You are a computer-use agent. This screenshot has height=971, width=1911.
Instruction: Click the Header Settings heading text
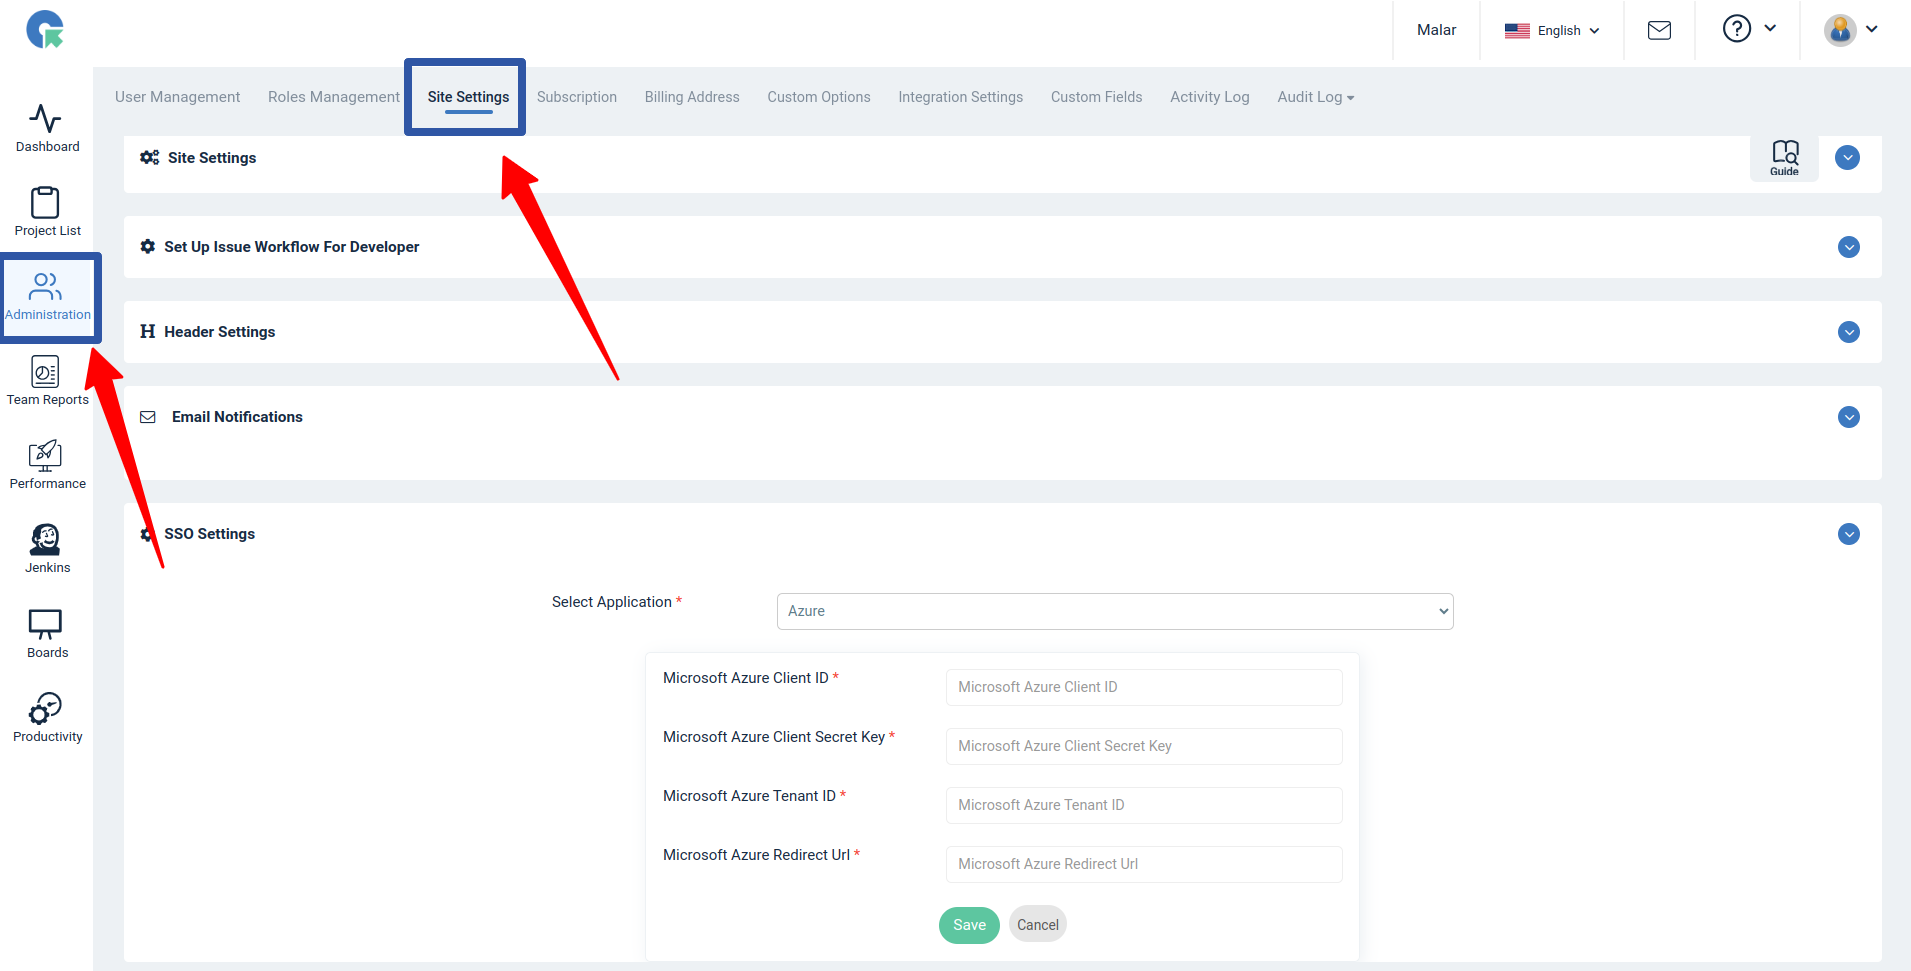tap(219, 332)
